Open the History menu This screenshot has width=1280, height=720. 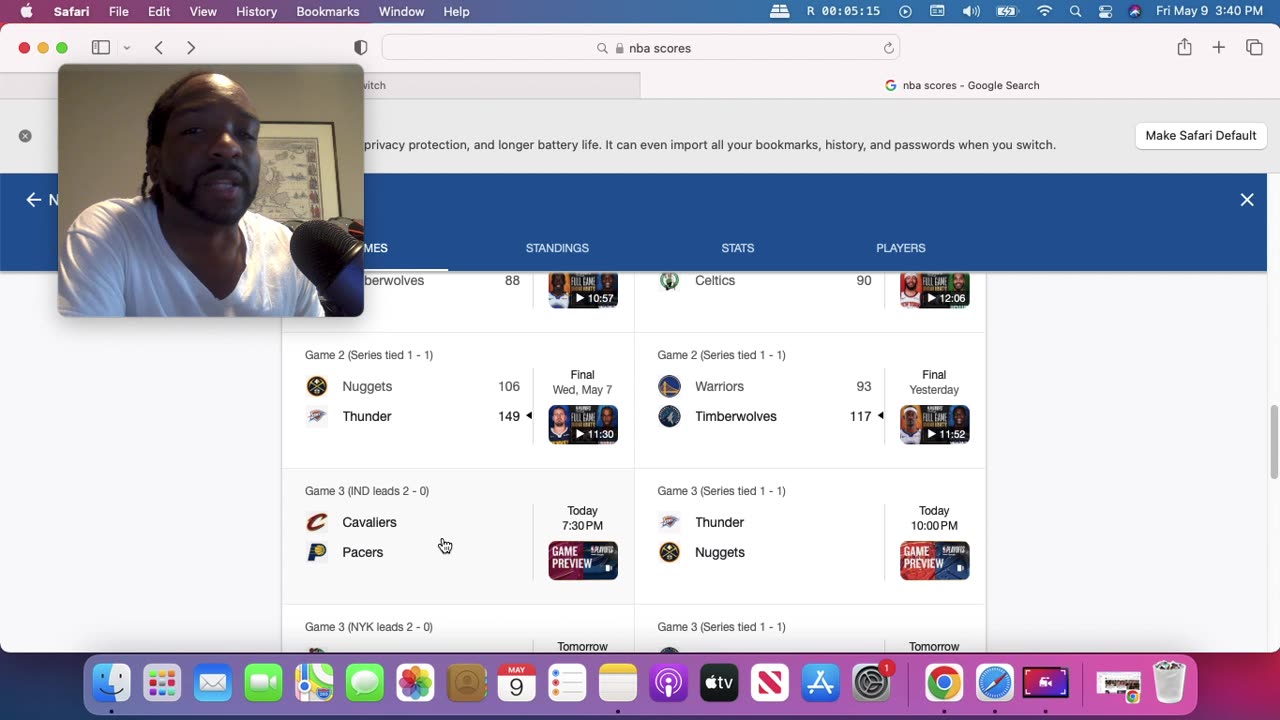tap(256, 11)
